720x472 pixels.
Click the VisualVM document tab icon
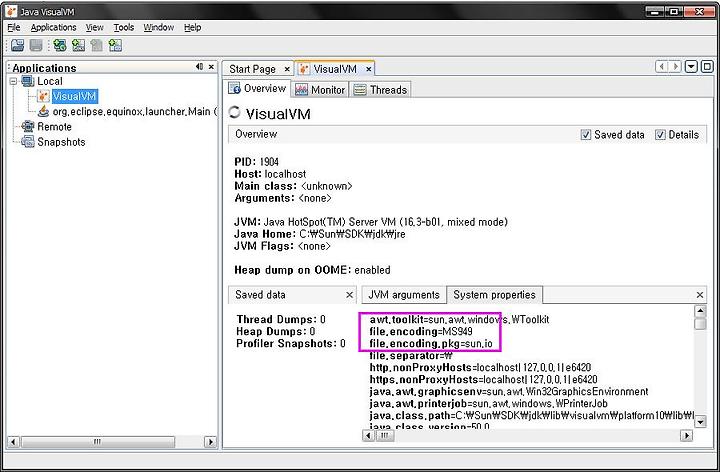click(x=304, y=69)
